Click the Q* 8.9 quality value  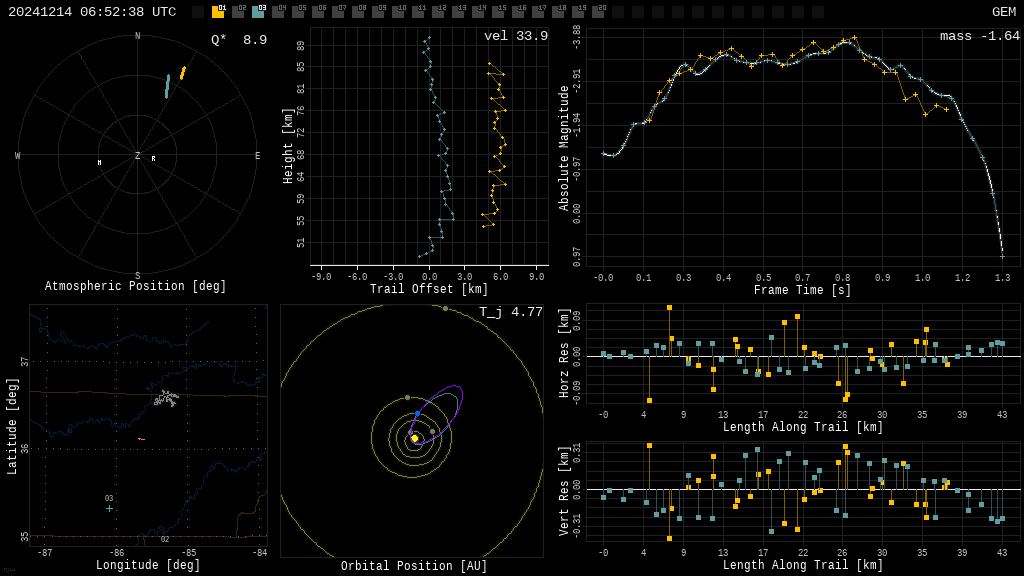[238, 41]
